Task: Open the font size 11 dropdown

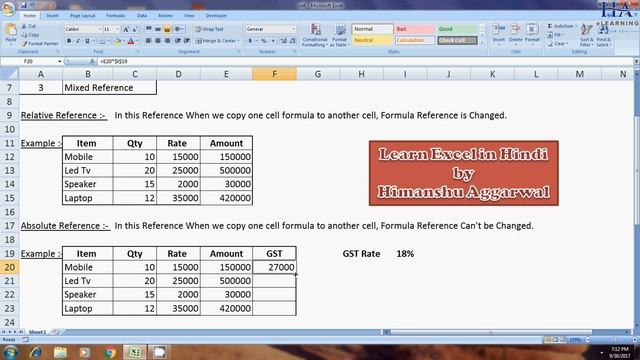Action: [x=118, y=29]
